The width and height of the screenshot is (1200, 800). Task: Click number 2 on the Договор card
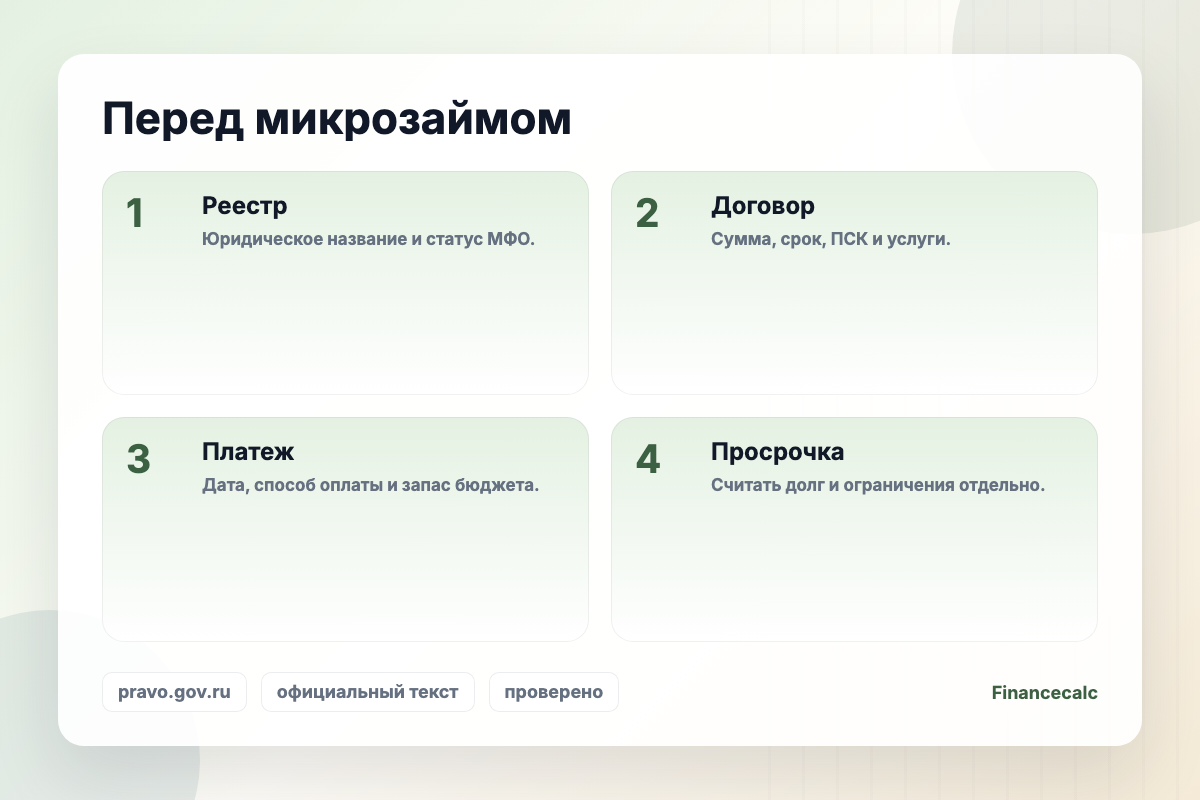coord(647,214)
